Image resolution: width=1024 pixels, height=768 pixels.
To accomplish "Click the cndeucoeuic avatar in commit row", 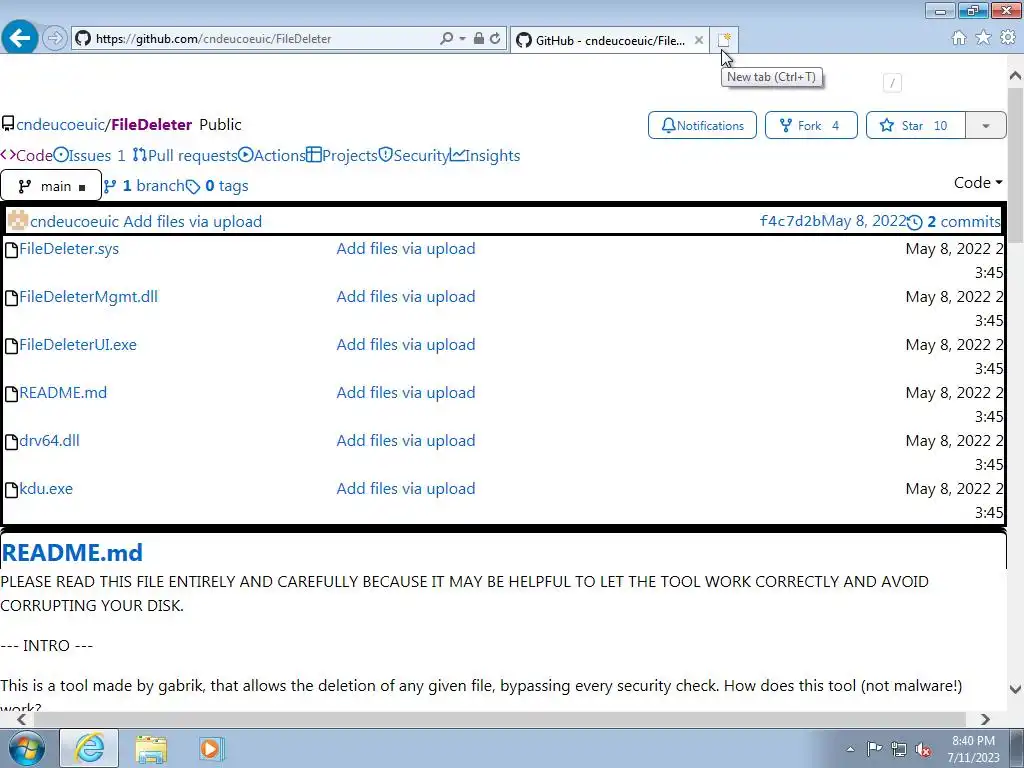I will pyautogui.click(x=18, y=221).
